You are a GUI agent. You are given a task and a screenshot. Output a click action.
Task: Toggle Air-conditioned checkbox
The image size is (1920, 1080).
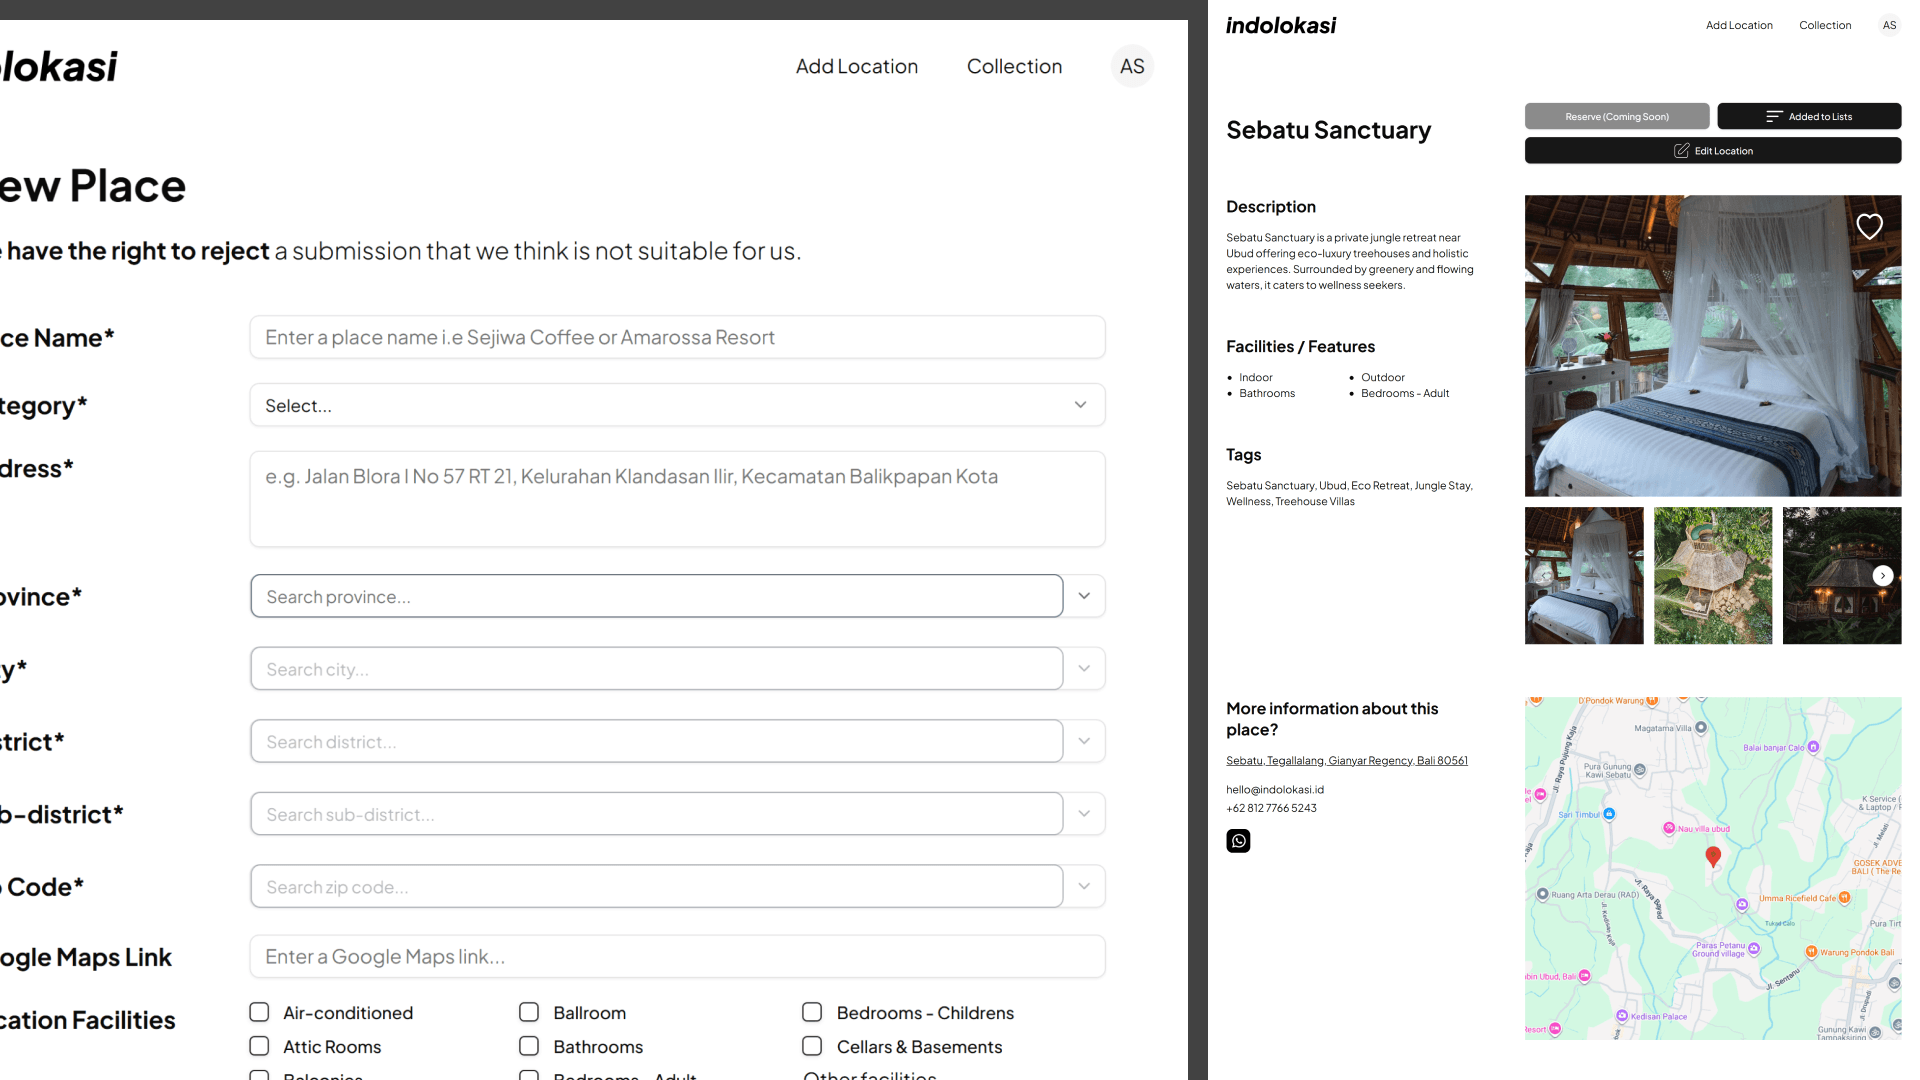259,1012
